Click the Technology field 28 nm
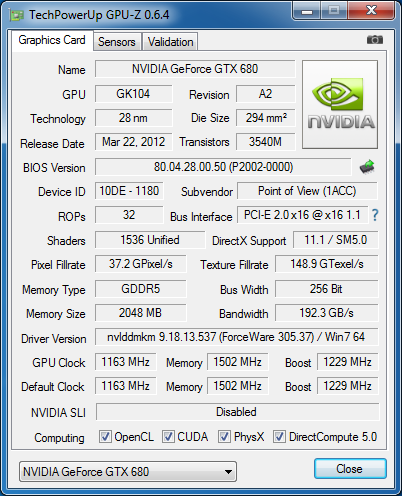The width and height of the screenshot is (402, 496). point(133,118)
